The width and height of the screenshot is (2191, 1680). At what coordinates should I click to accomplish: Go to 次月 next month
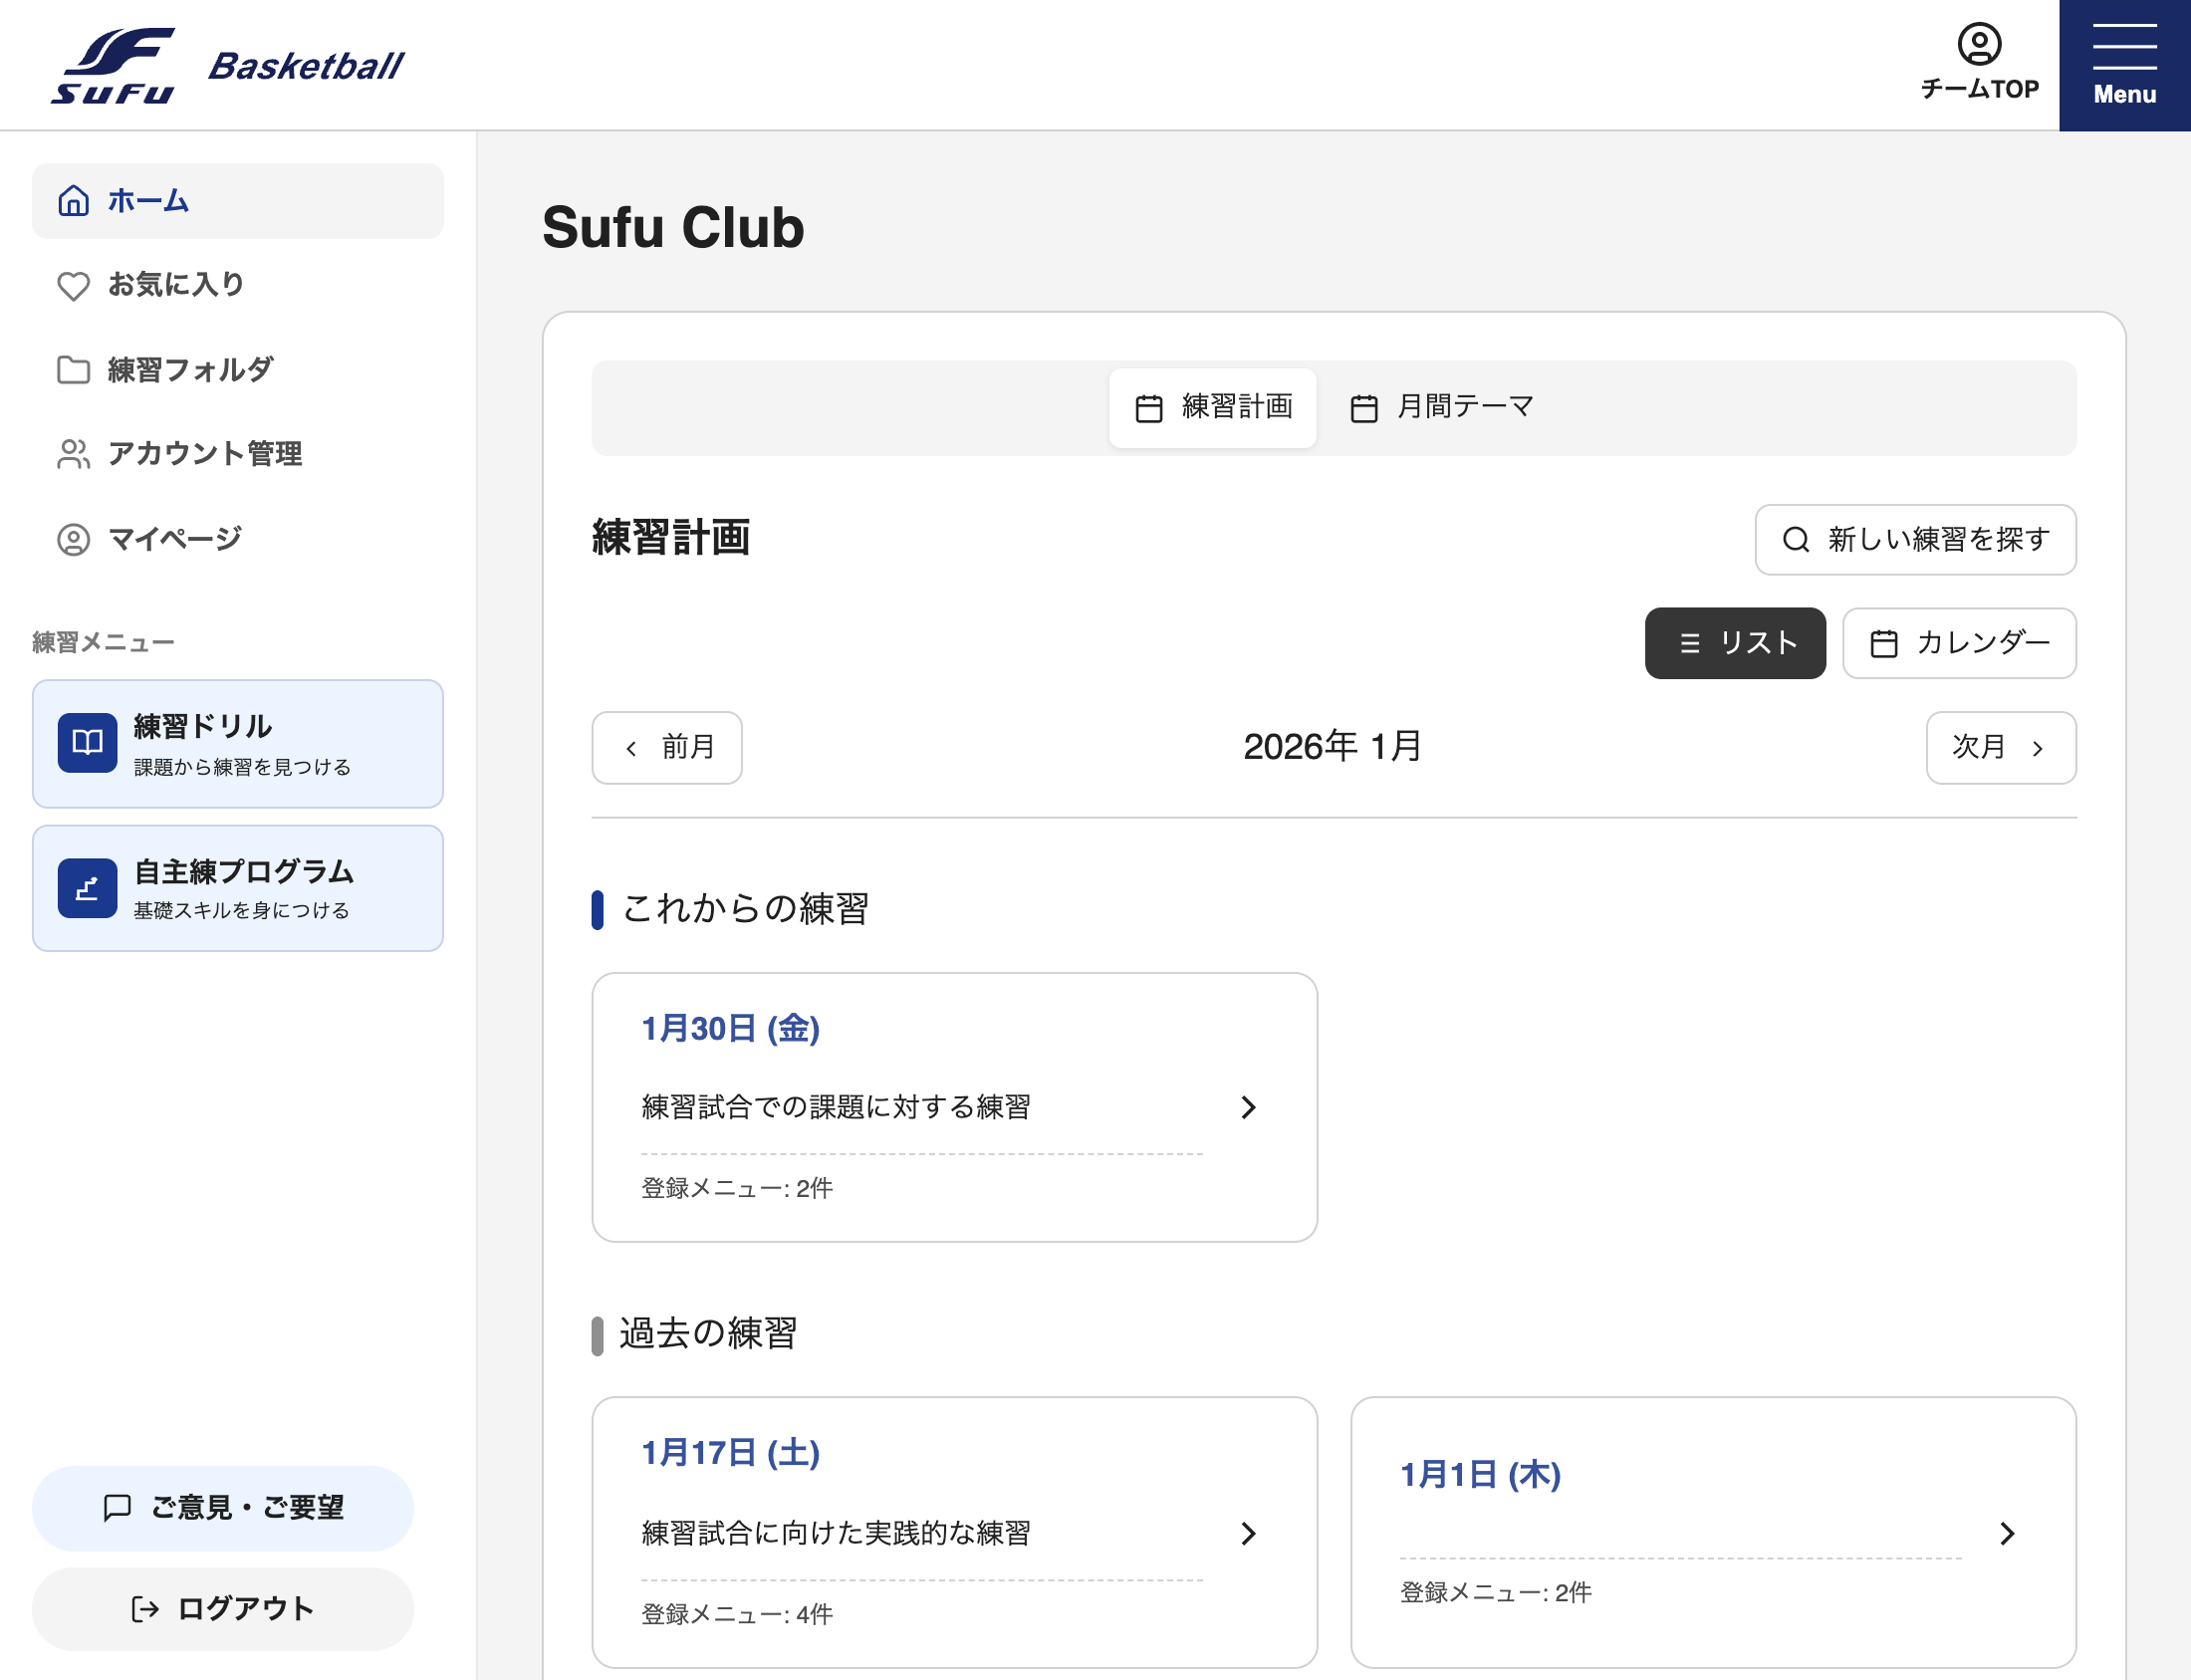click(x=2000, y=747)
